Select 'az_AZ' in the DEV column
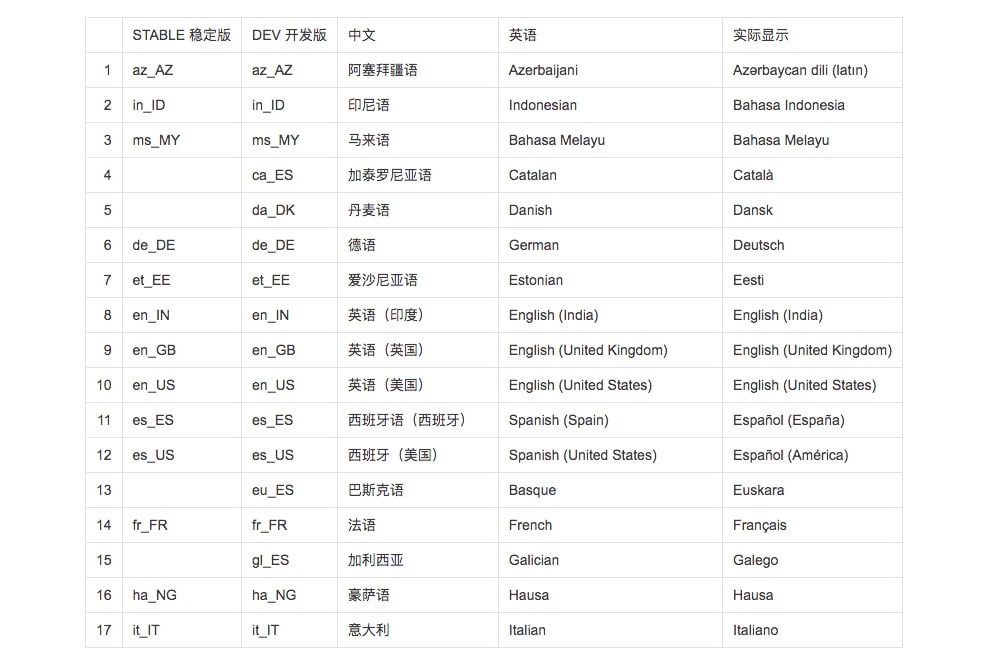The image size is (1000, 648). 290,70
